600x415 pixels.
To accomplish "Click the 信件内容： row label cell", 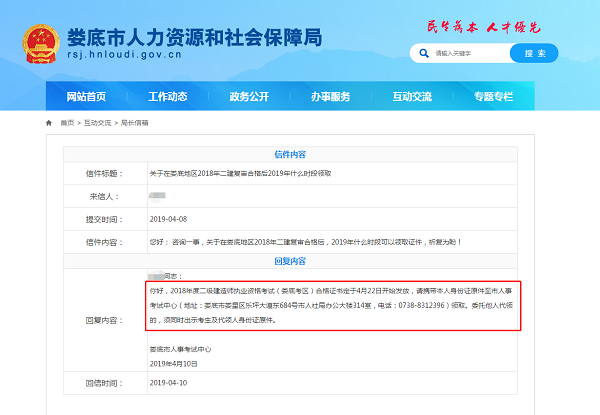I will pyautogui.click(x=105, y=242).
